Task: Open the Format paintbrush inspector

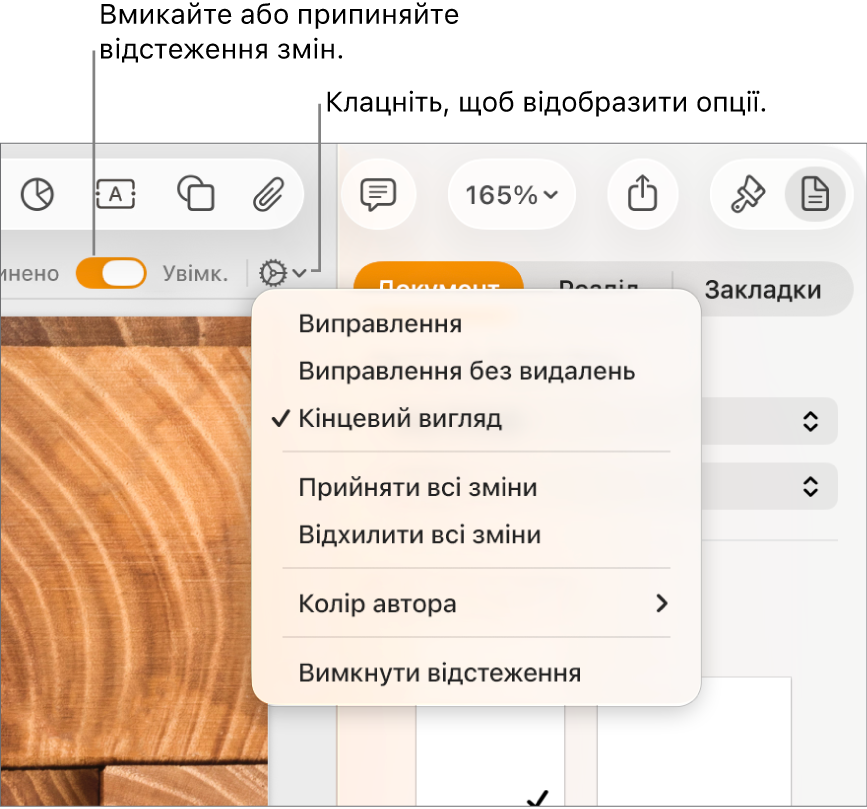Action: tap(748, 194)
